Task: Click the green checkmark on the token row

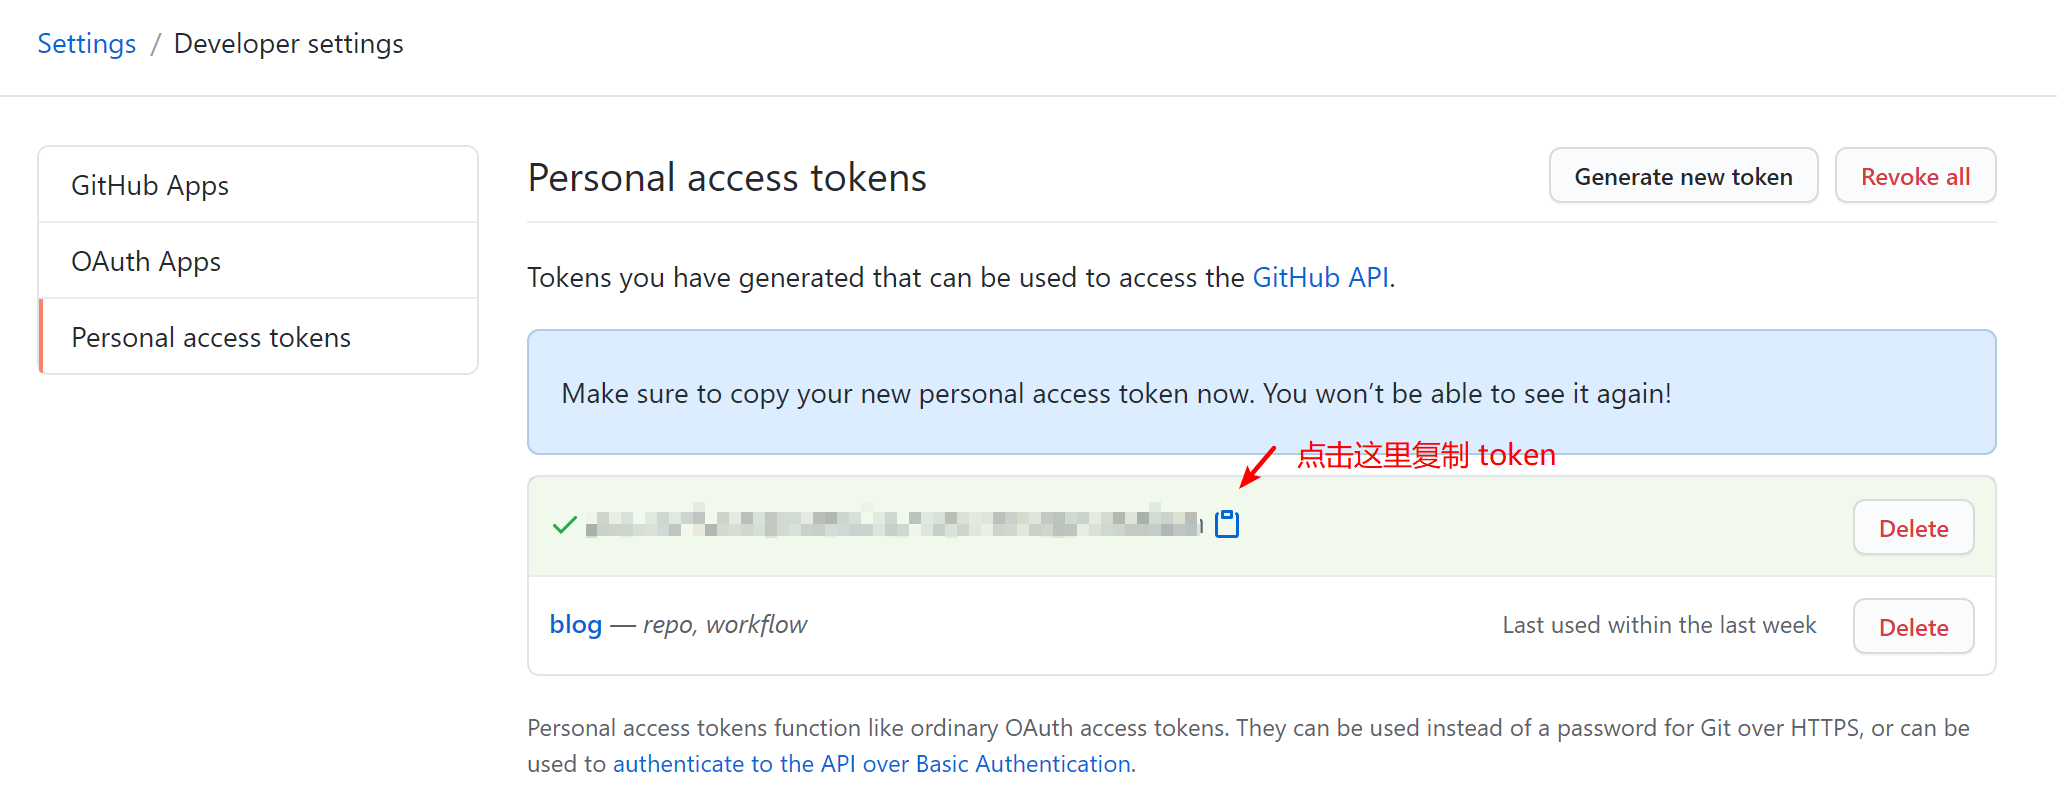Action: (564, 524)
